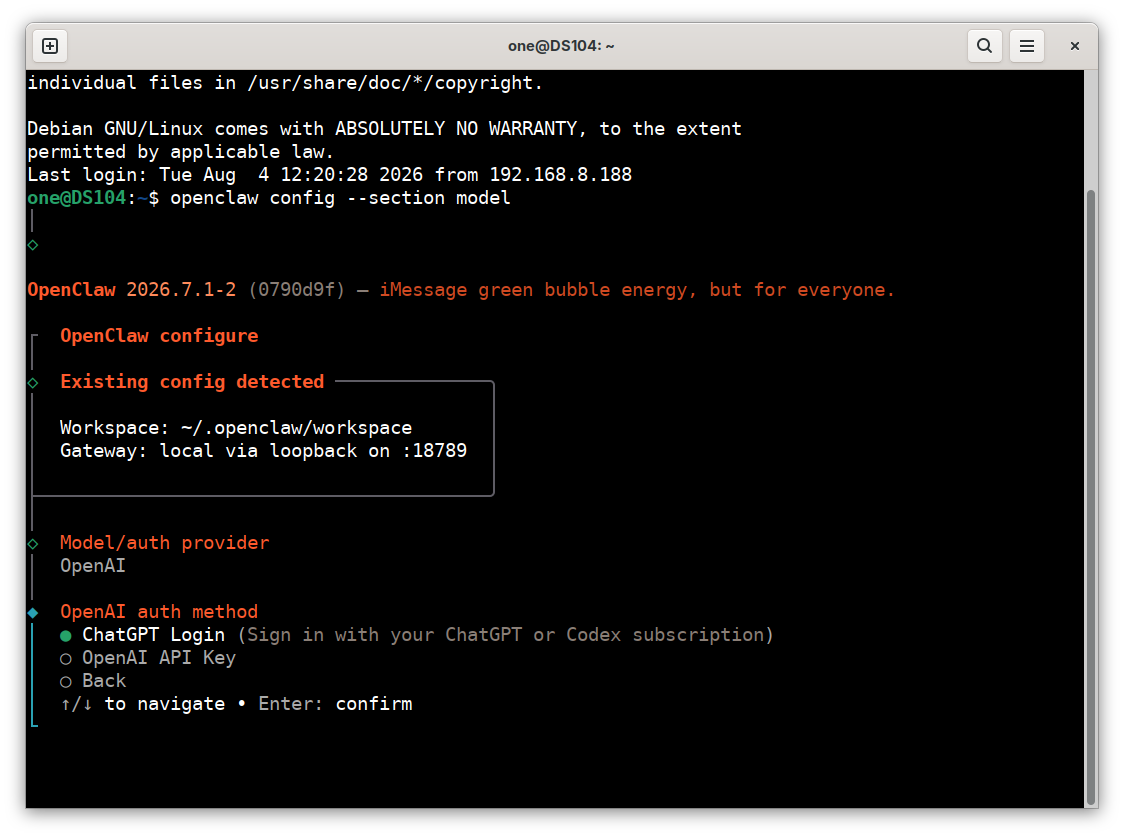Screen dimensions: 1124x837
Task: Click the /usr/share/doc/*/copyright line
Action: 285,83
